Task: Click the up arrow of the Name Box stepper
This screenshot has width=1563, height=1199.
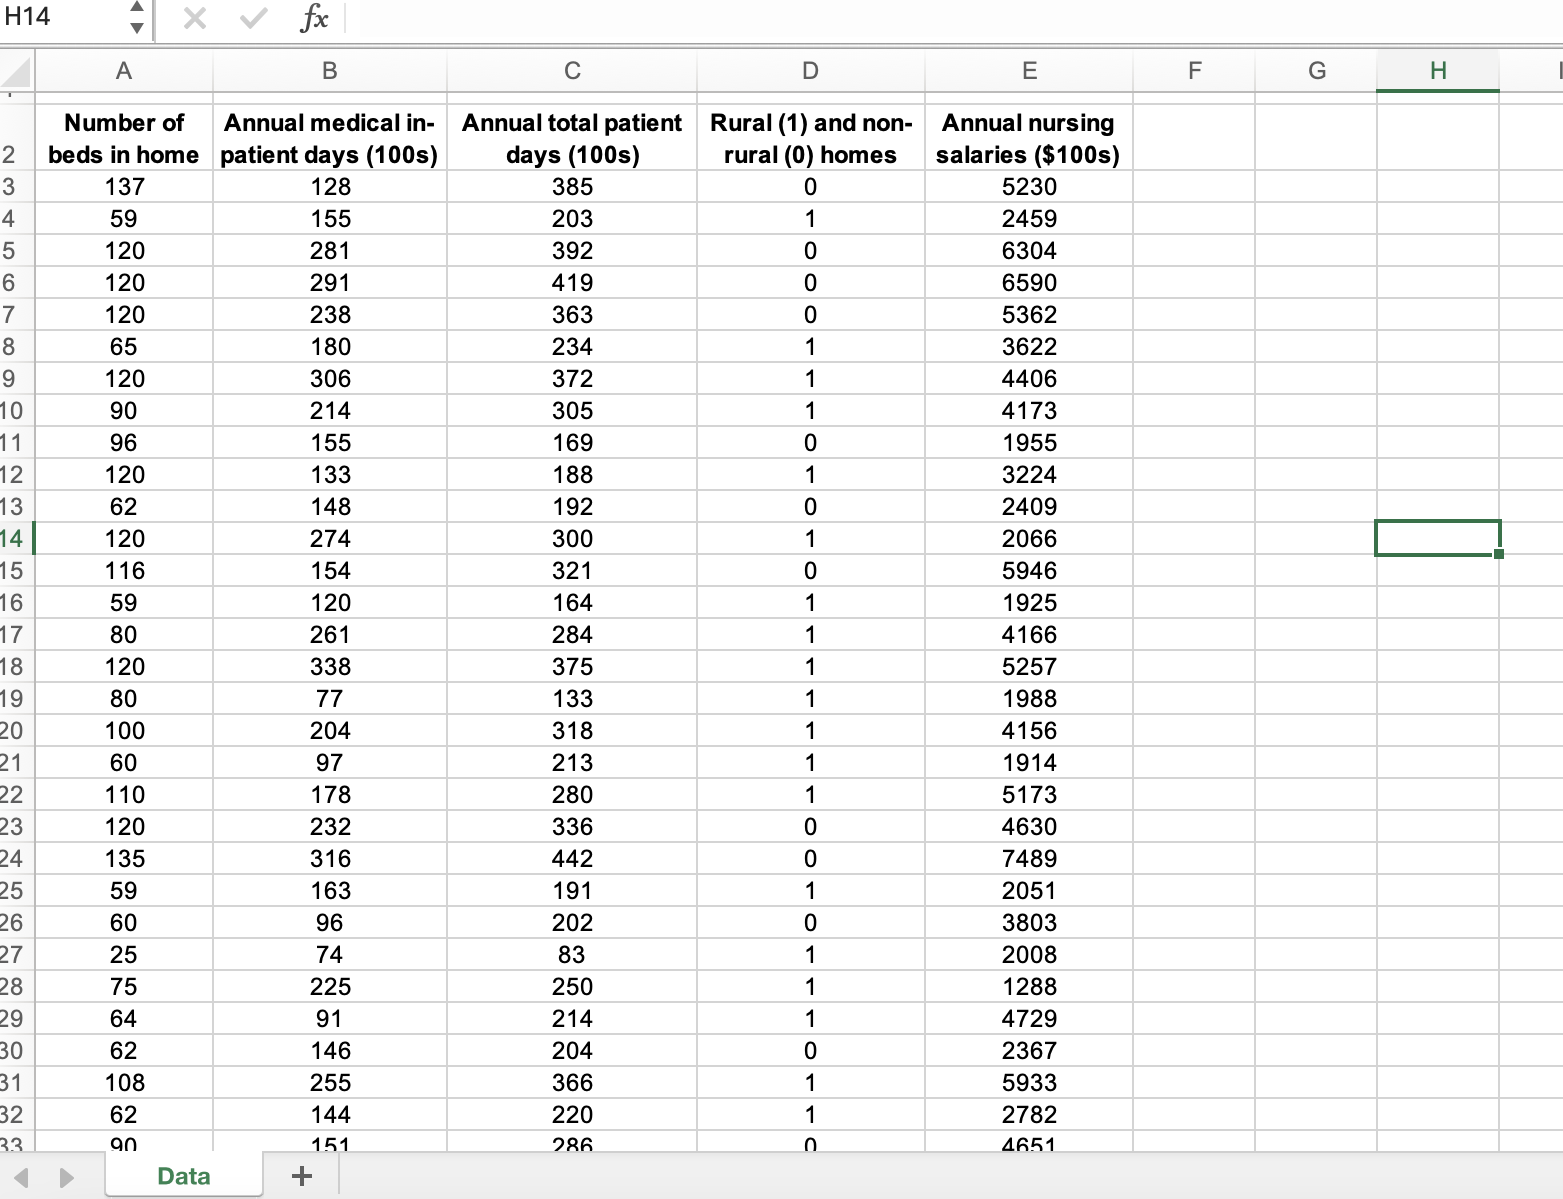Action: click(136, 8)
